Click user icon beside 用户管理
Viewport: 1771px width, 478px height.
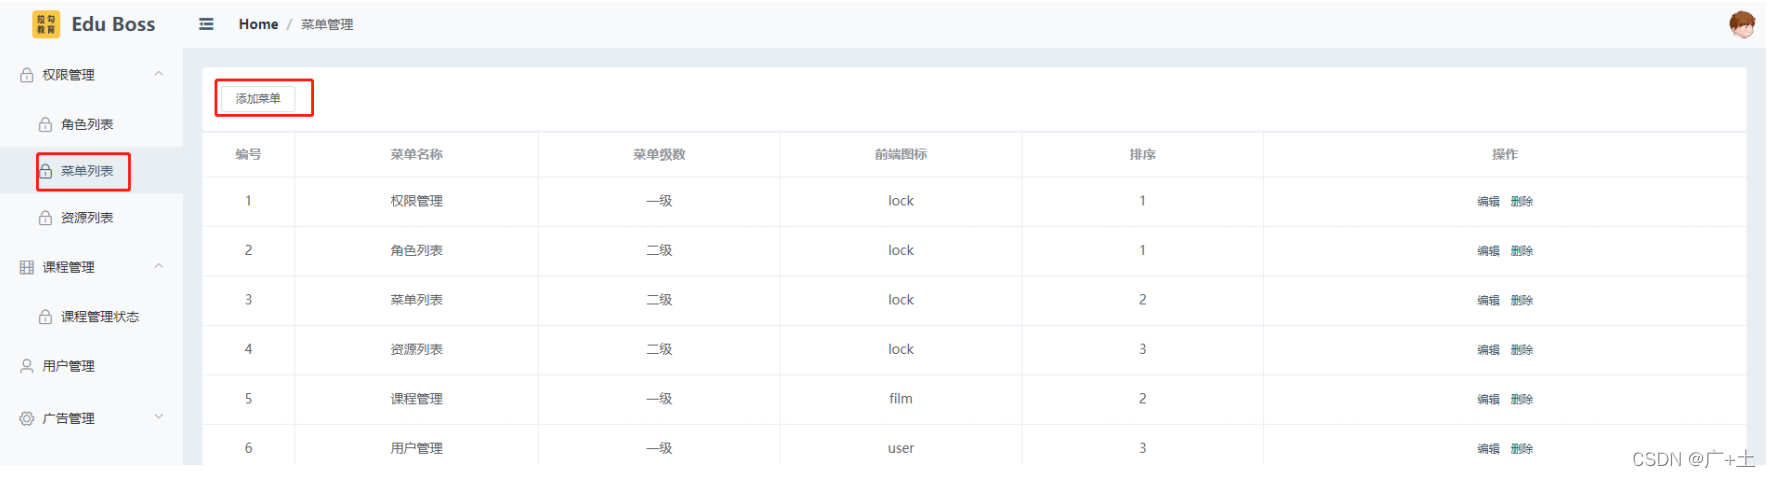coord(27,366)
